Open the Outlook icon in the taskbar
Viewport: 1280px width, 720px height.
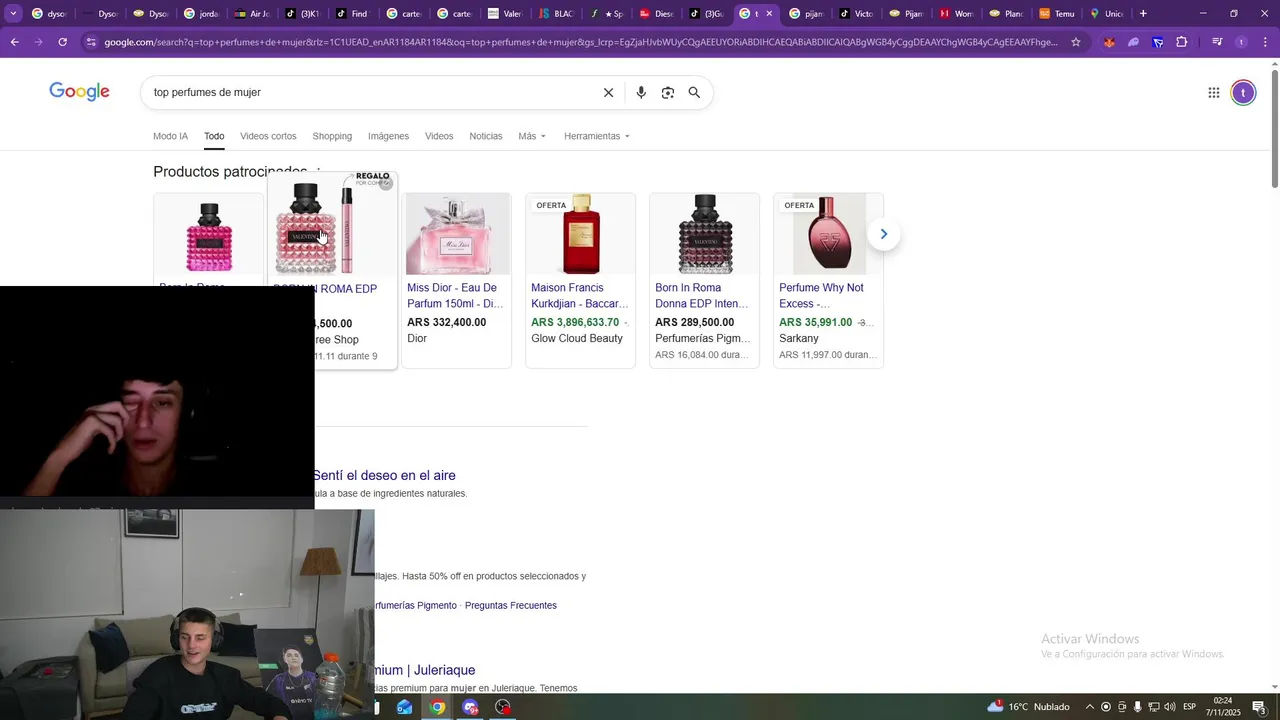click(405, 707)
